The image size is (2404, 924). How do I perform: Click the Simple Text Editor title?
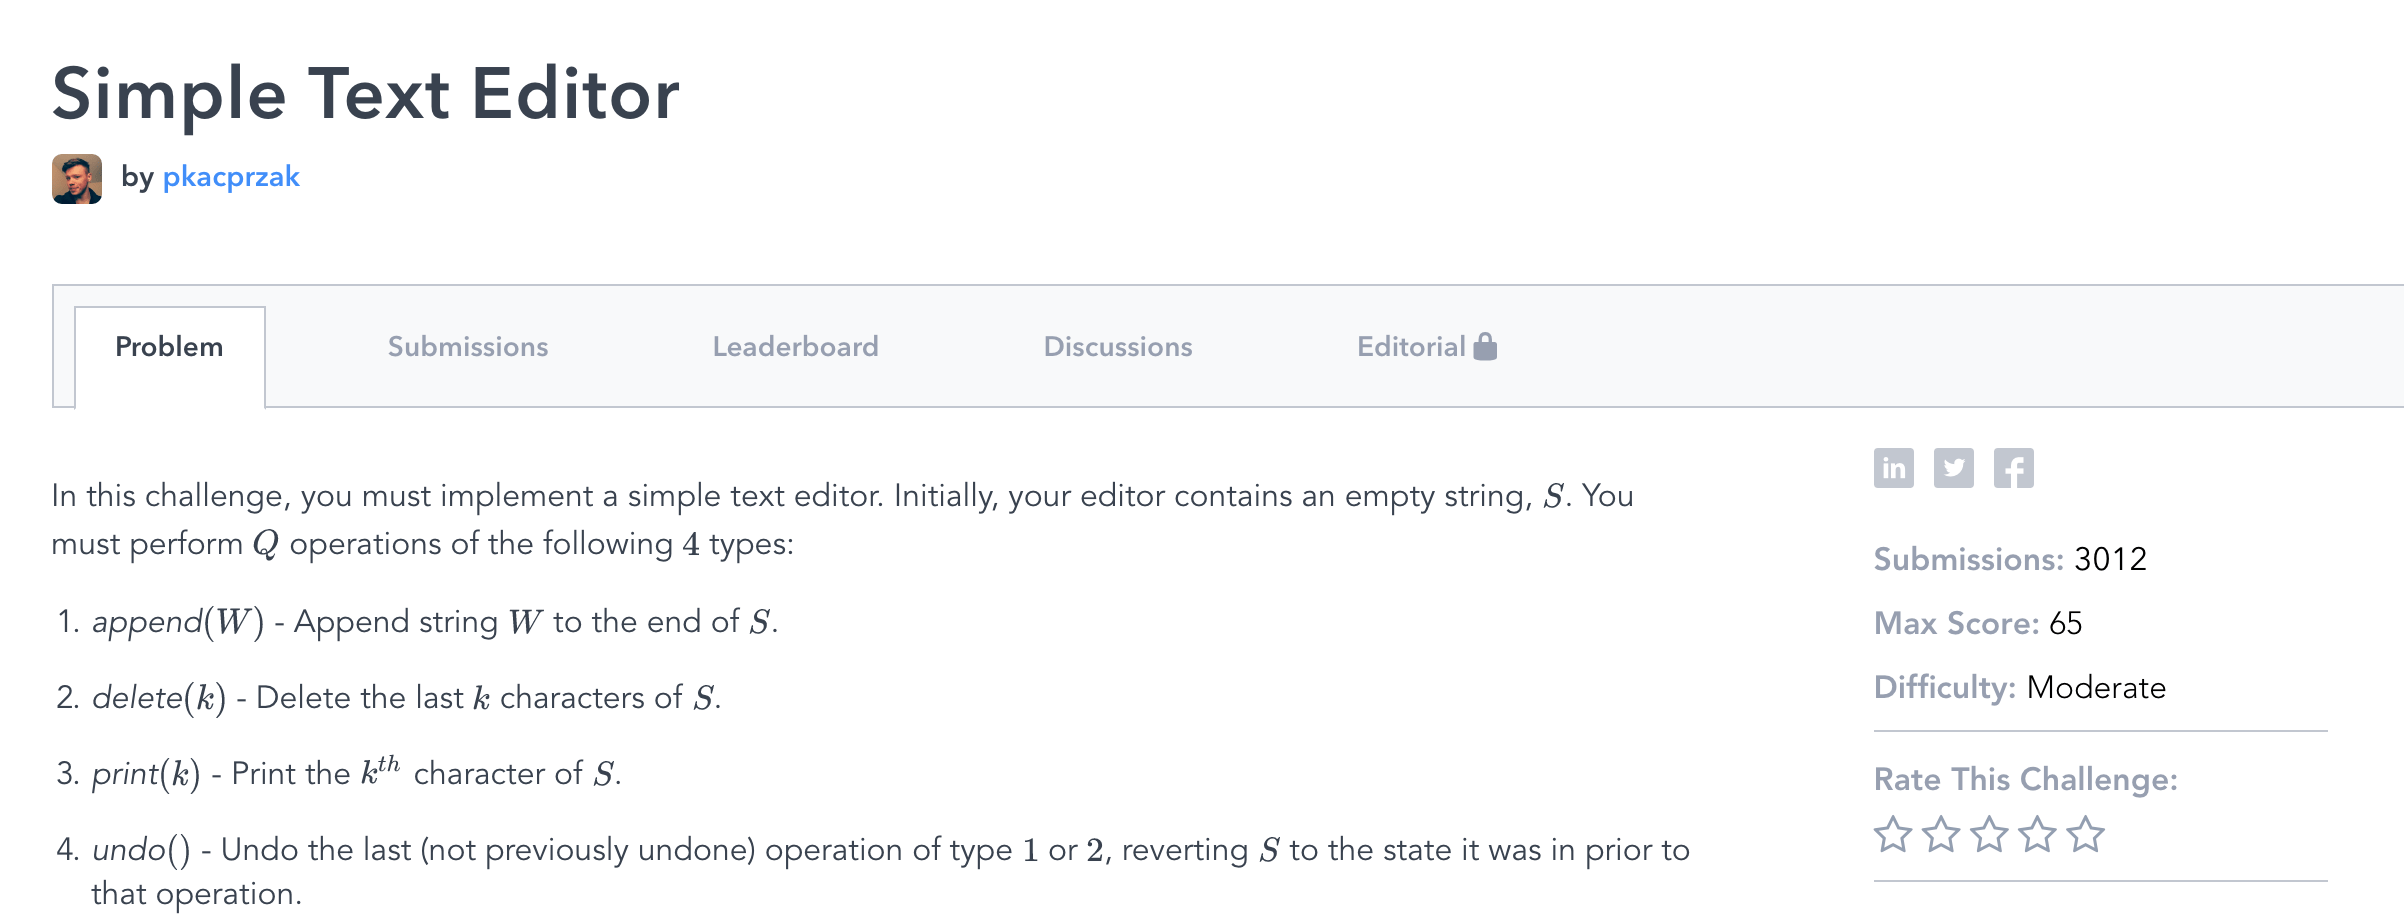tap(366, 94)
